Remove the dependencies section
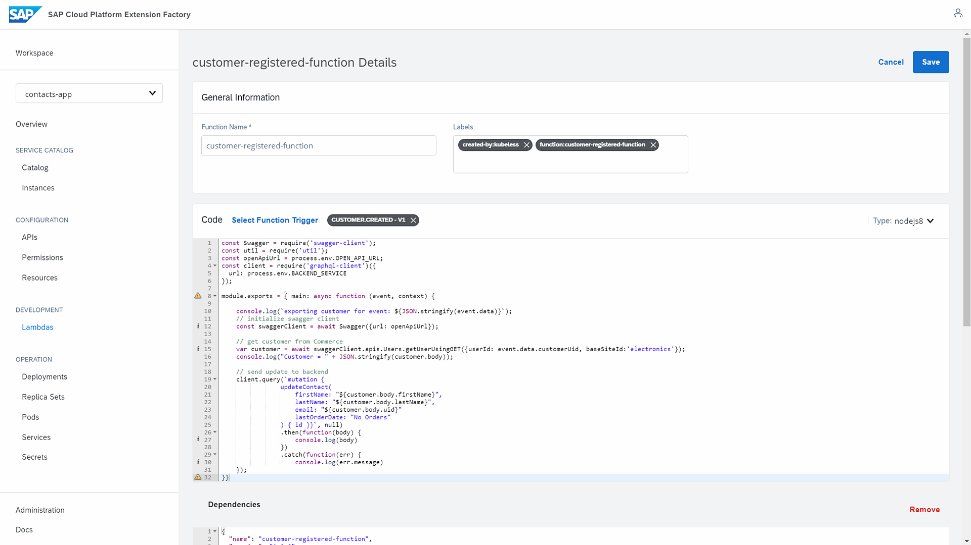 [x=925, y=509]
